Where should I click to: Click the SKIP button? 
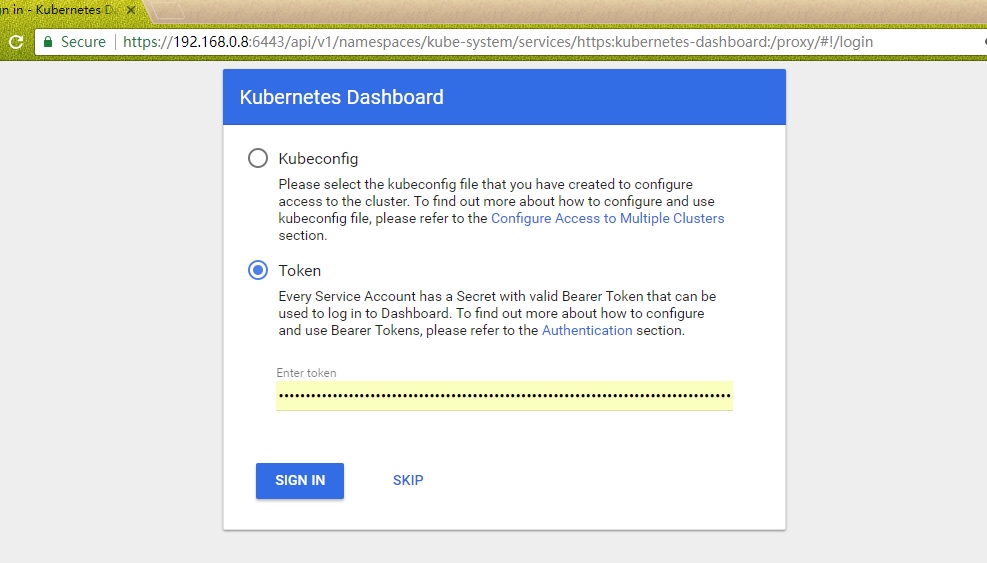(408, 481)
